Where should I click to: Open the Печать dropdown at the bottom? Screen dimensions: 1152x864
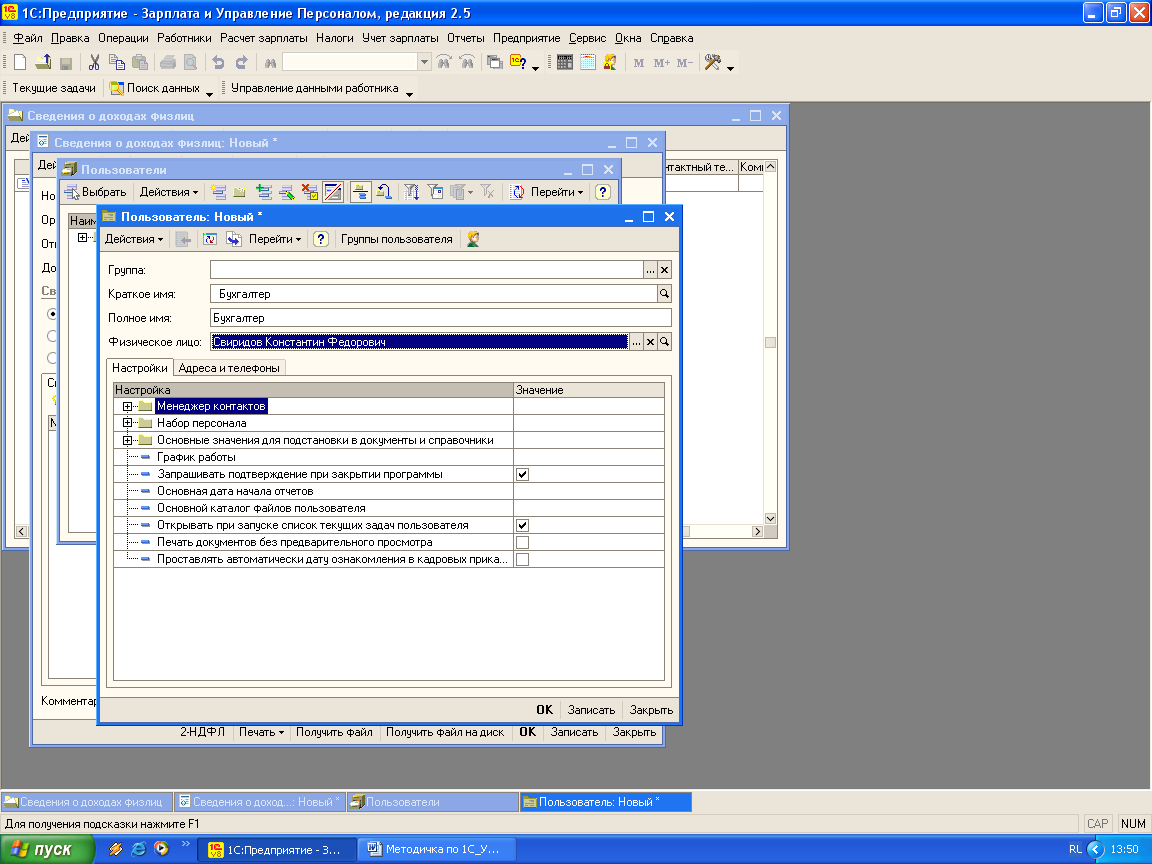point(261,732)
